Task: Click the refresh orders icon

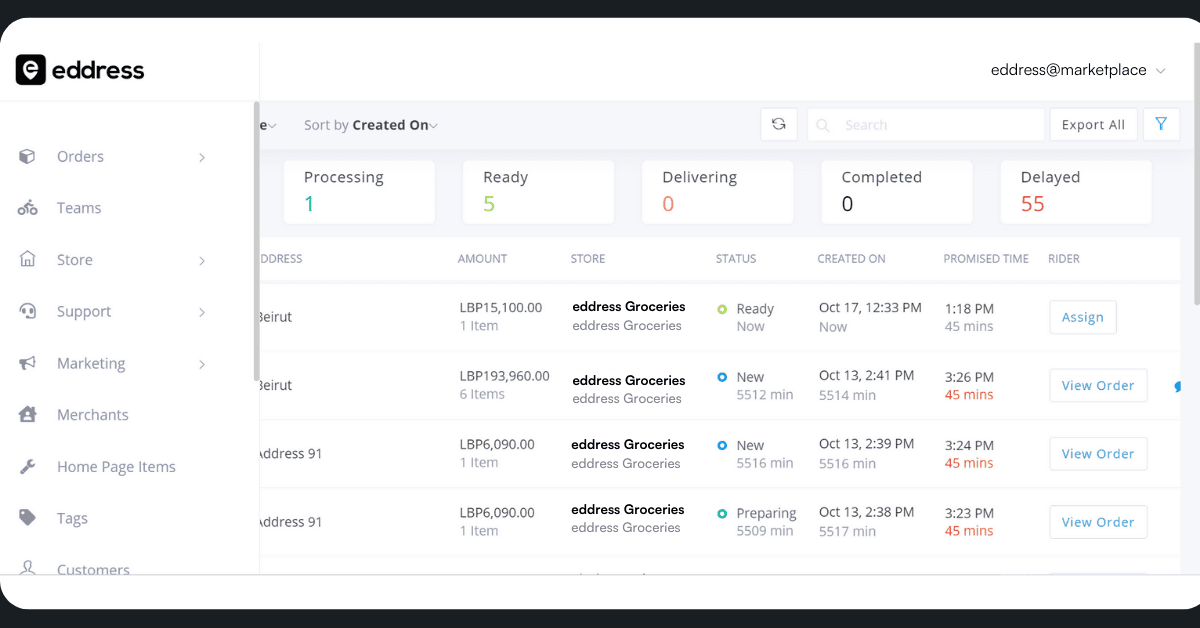Action: [x=778, y=125]
